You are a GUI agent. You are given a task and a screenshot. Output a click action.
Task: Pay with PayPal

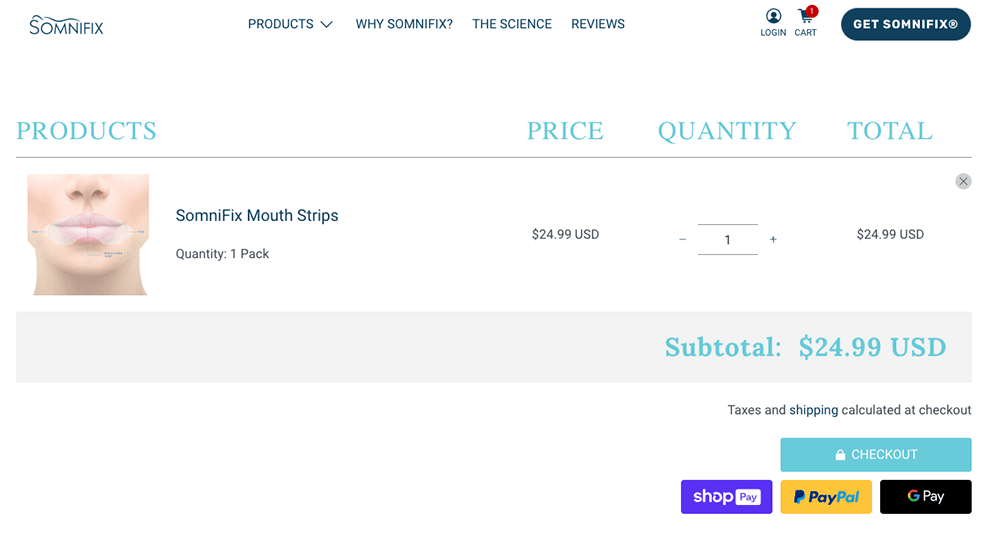click(x=826, y=497)
